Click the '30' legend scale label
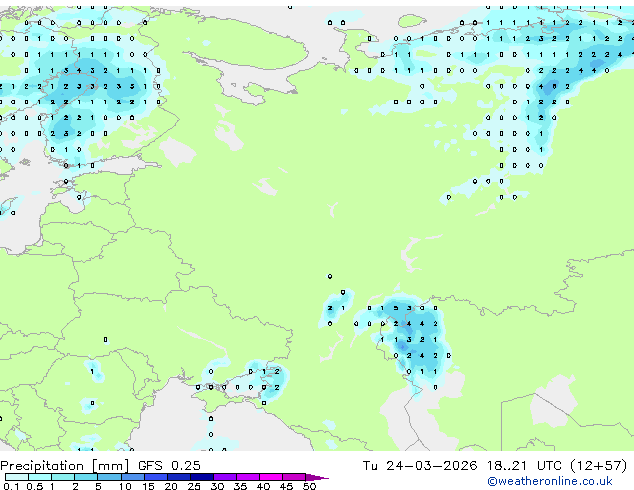This screenshot has width=634, height=490. tap(217, 486)
